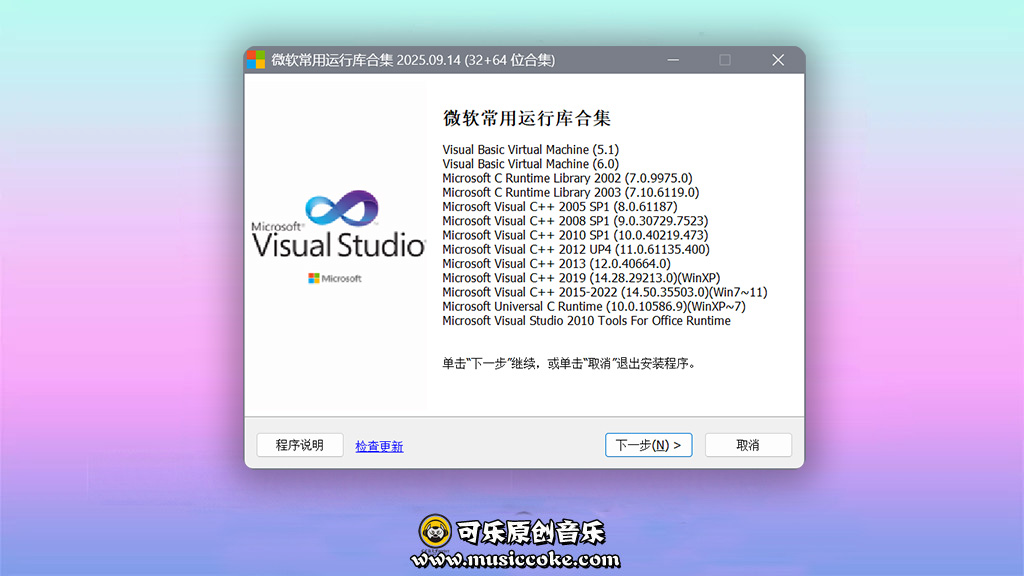The height and width of the screenshot is (576, 1024).
Task: Click Microsoft C Runtime Library 2002 entry
Action: 568,178
